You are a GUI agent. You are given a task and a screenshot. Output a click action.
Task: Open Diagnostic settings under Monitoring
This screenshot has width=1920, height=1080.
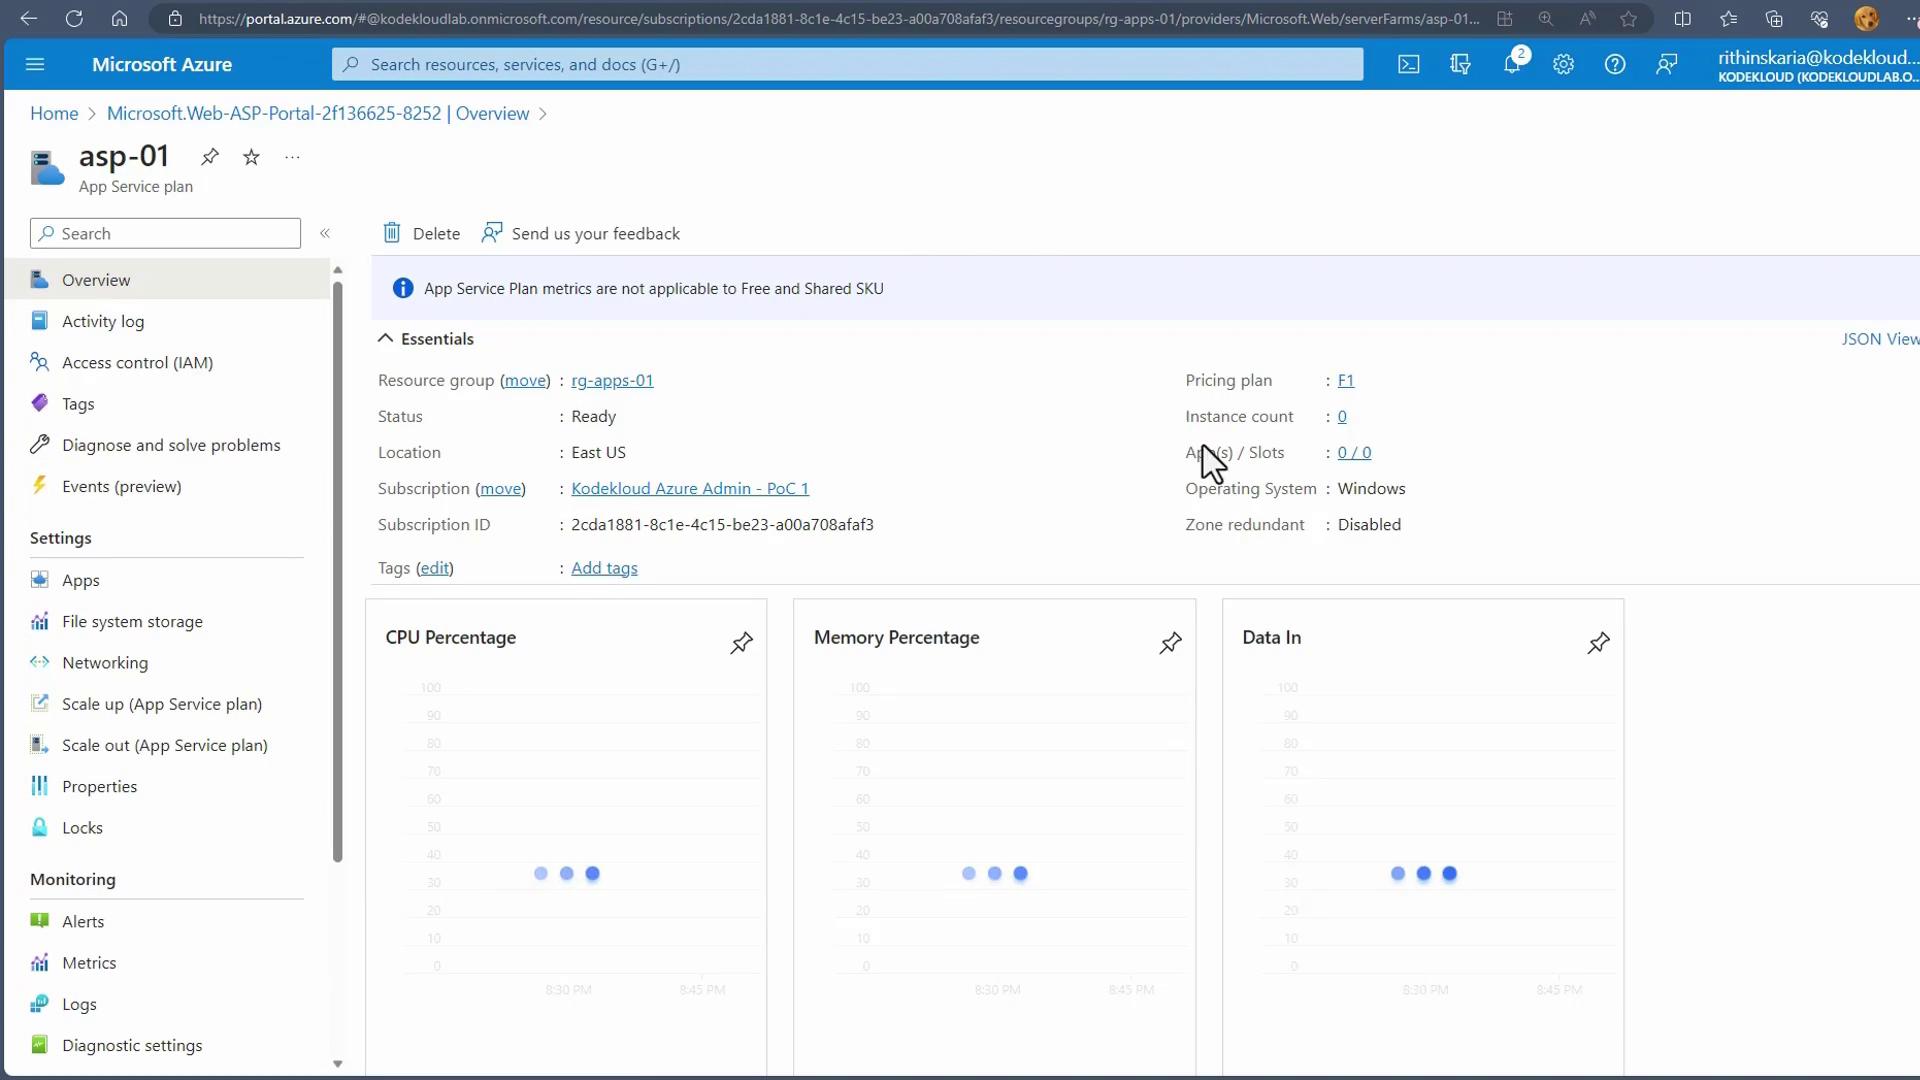click(131, 1045)
